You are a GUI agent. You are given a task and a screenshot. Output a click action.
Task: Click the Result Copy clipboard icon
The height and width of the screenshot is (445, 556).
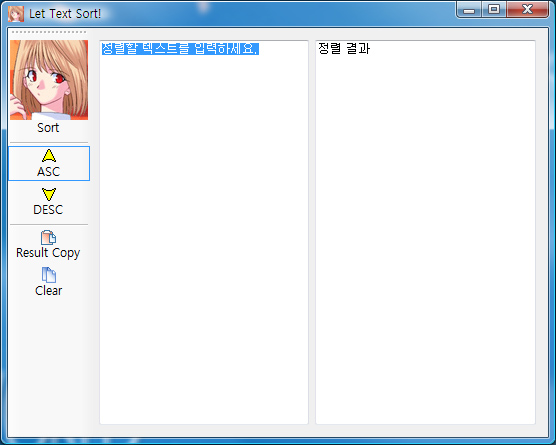click(x=48, y=238)
